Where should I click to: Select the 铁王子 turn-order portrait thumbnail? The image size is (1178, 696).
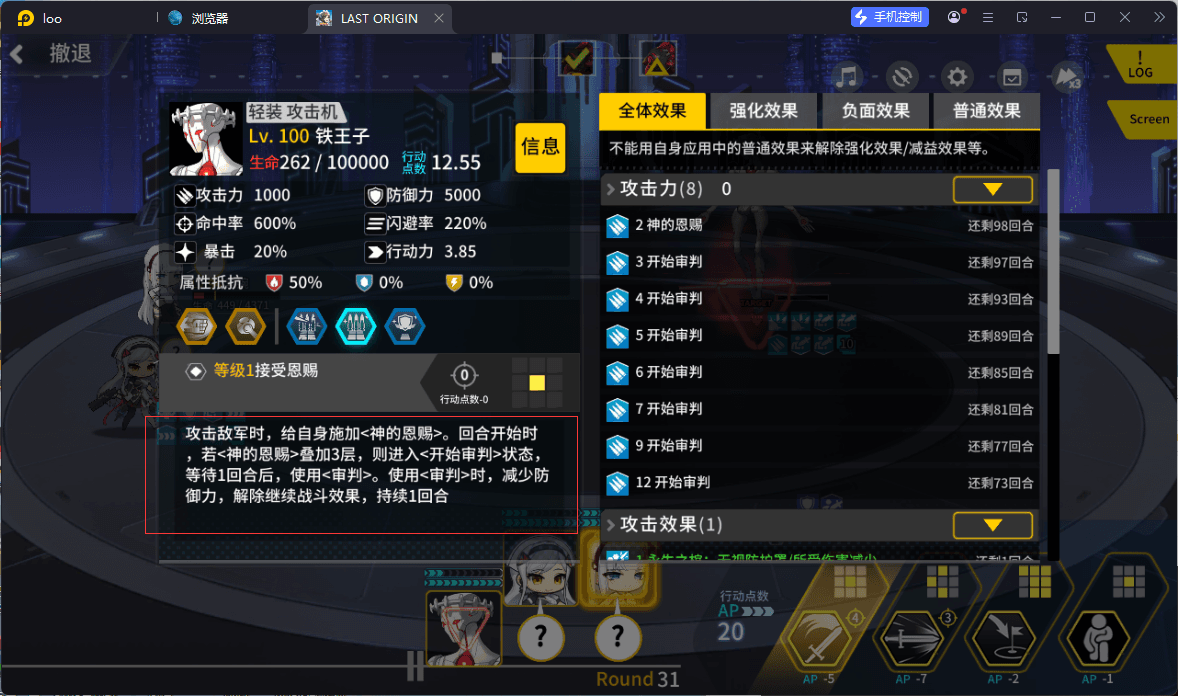click(464, 628)
